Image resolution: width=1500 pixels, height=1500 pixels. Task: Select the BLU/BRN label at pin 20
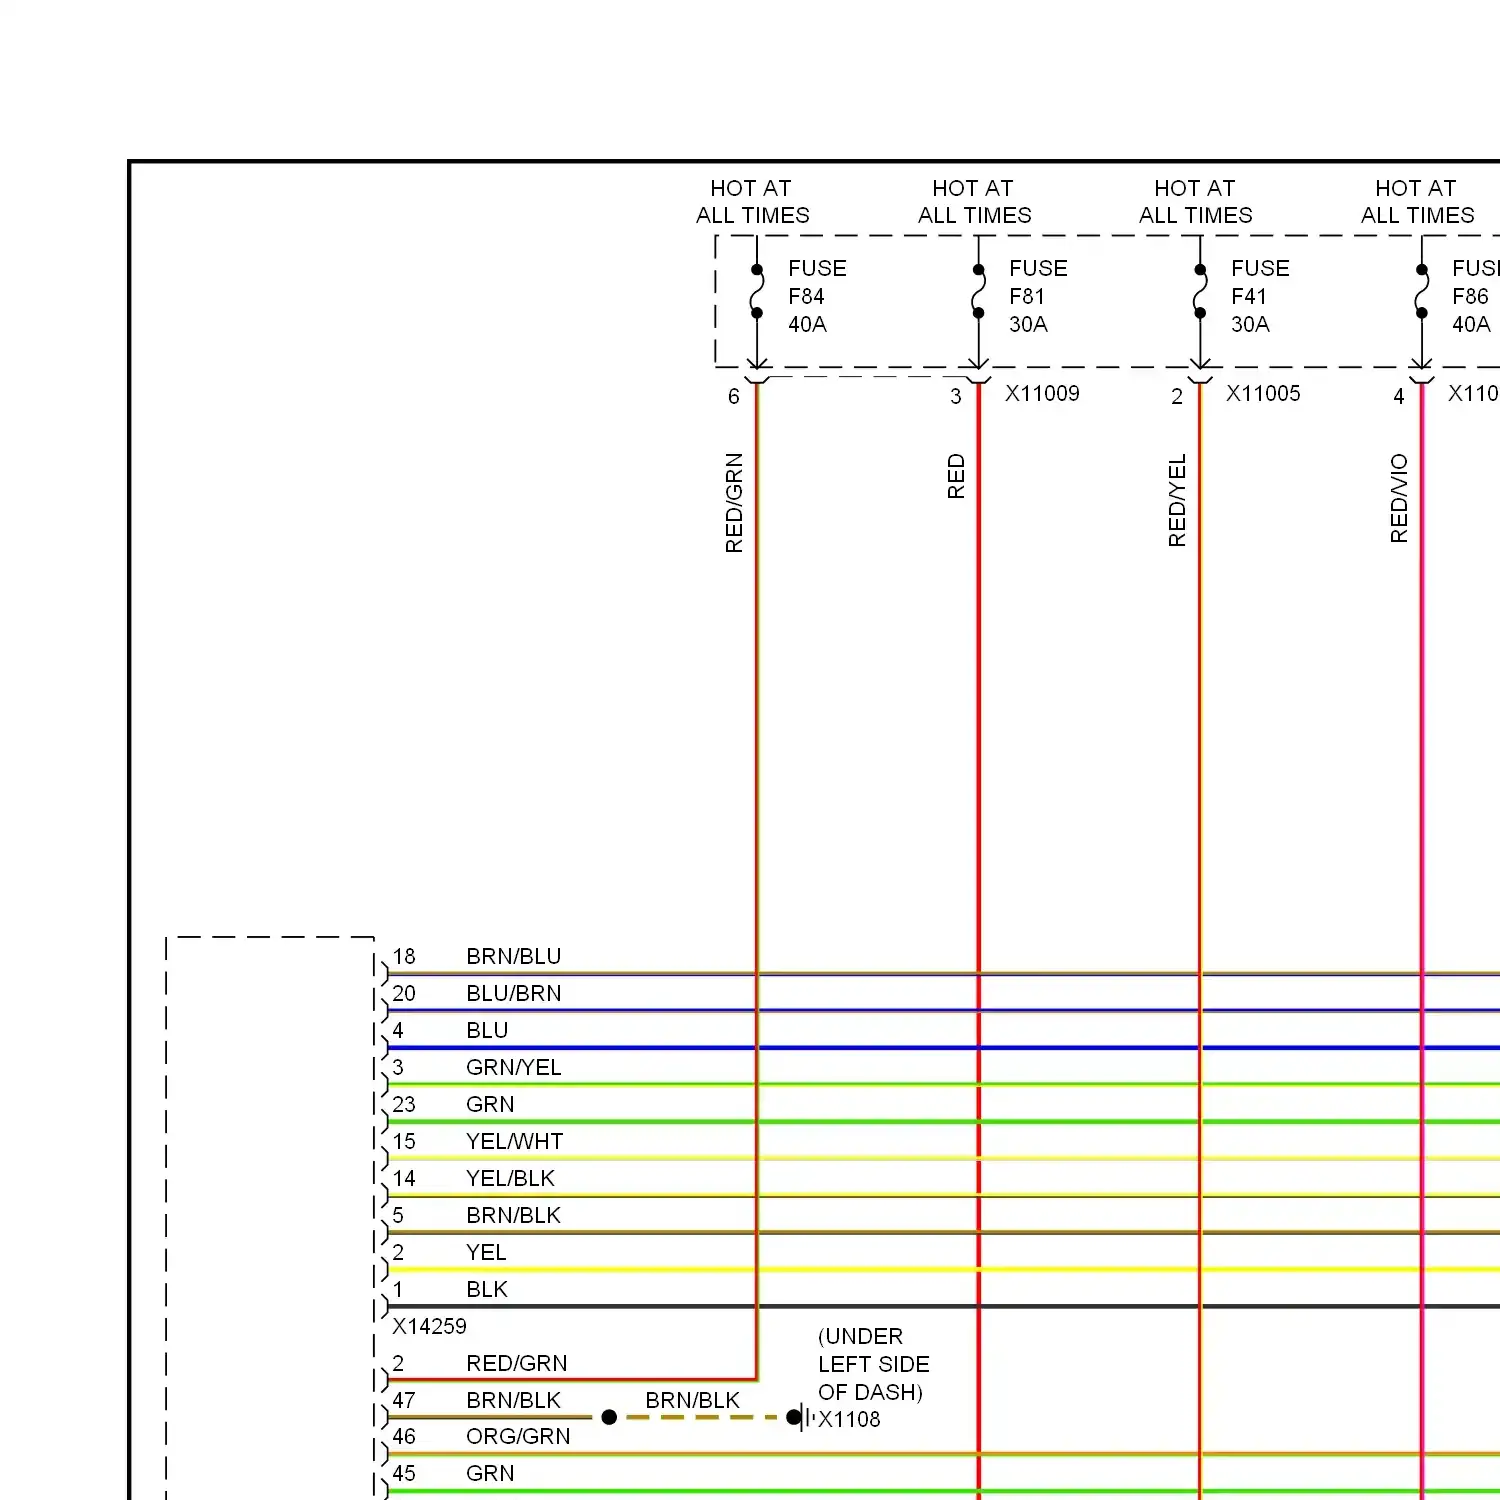click(514, 993)
